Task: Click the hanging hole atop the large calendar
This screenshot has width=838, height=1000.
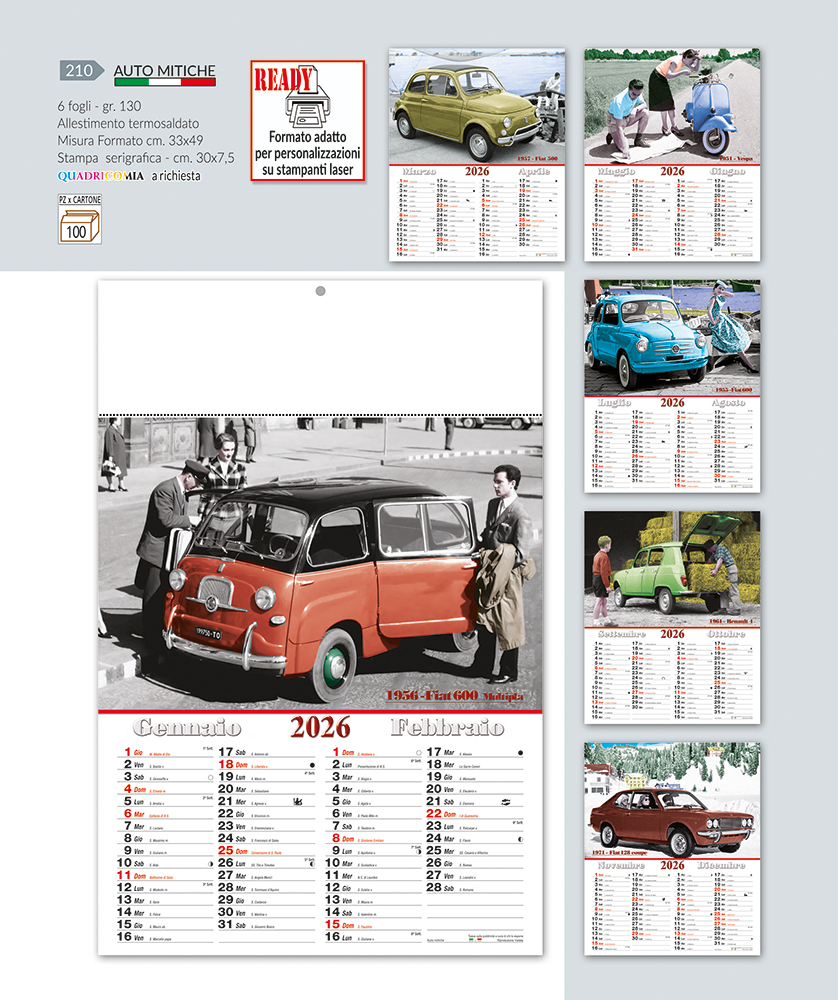Action: pos(321,291)
